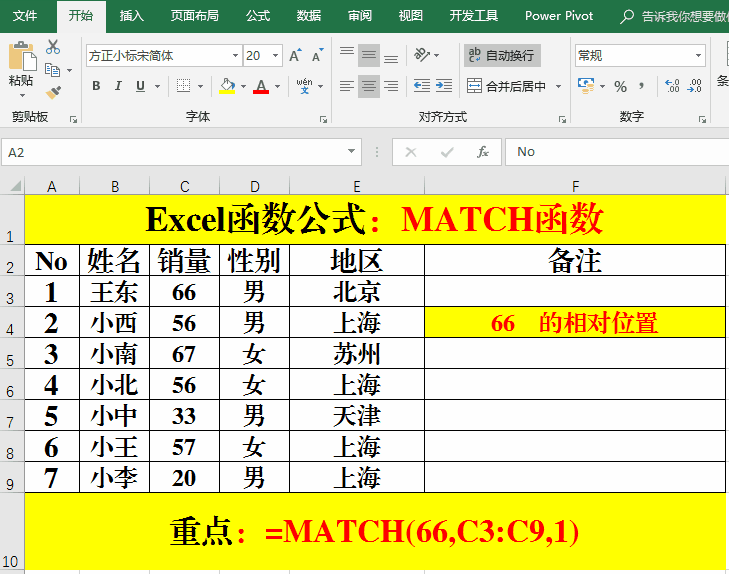Apply the yellow fill color bucket
The image size is (729, 574).
(227, 86)
